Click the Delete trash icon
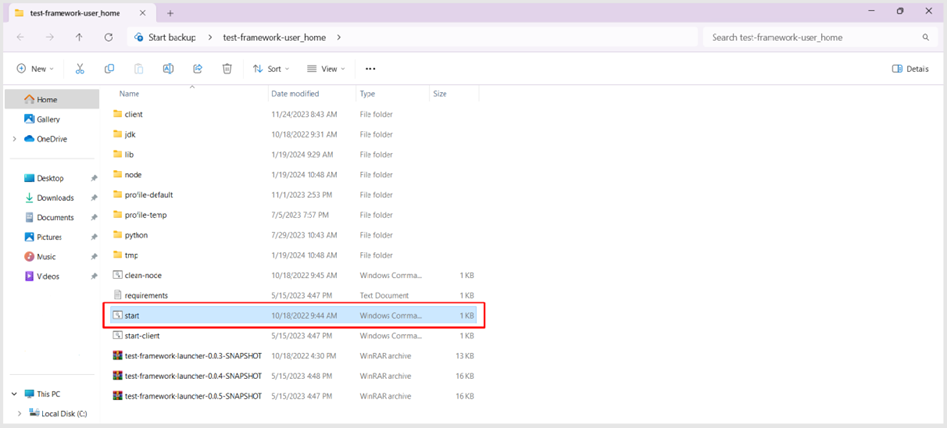The width and height of the screenshot is (947, 428). coord(227,69)
